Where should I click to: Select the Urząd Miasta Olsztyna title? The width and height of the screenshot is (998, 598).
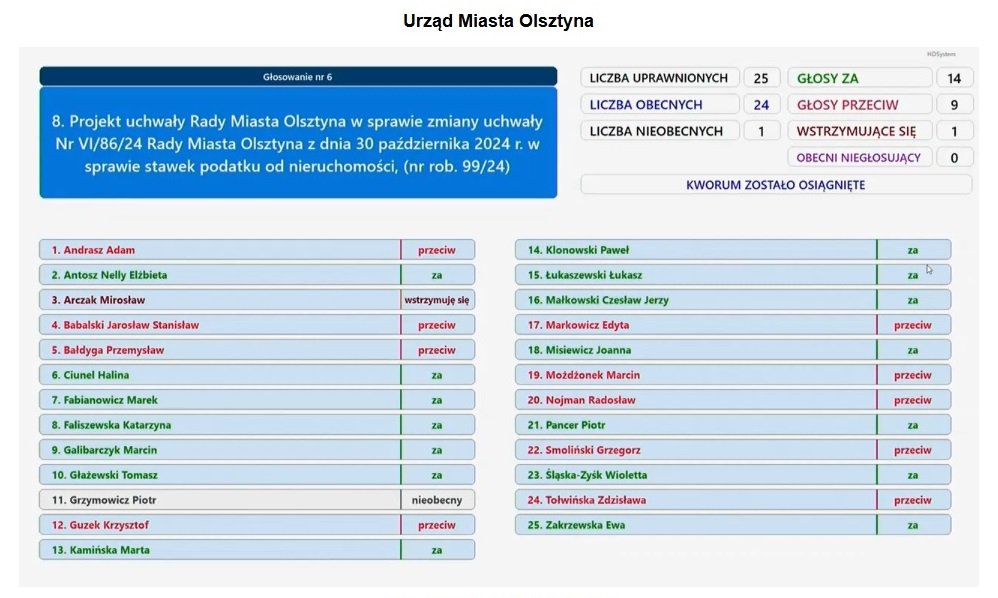pos(498,21)
